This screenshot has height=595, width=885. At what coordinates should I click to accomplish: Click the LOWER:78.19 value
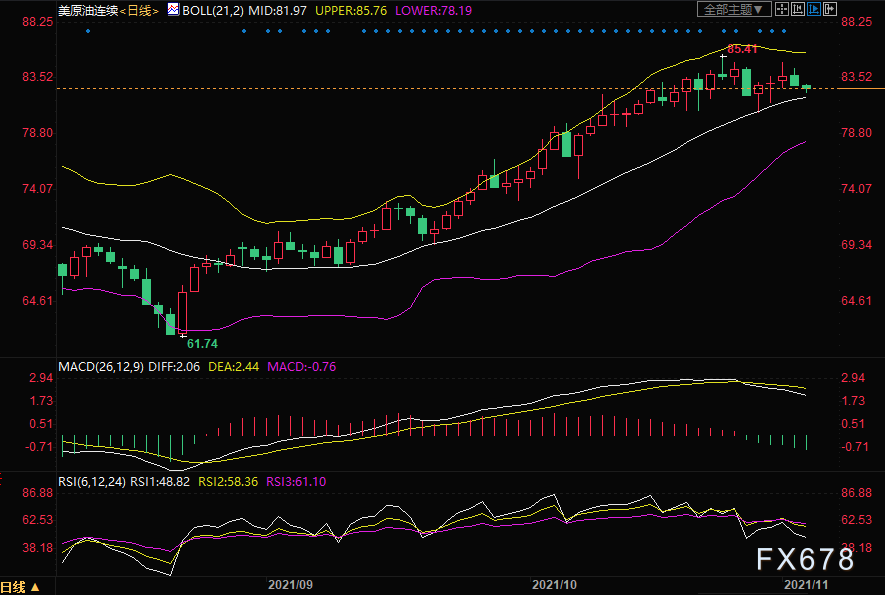pos(433,11)
